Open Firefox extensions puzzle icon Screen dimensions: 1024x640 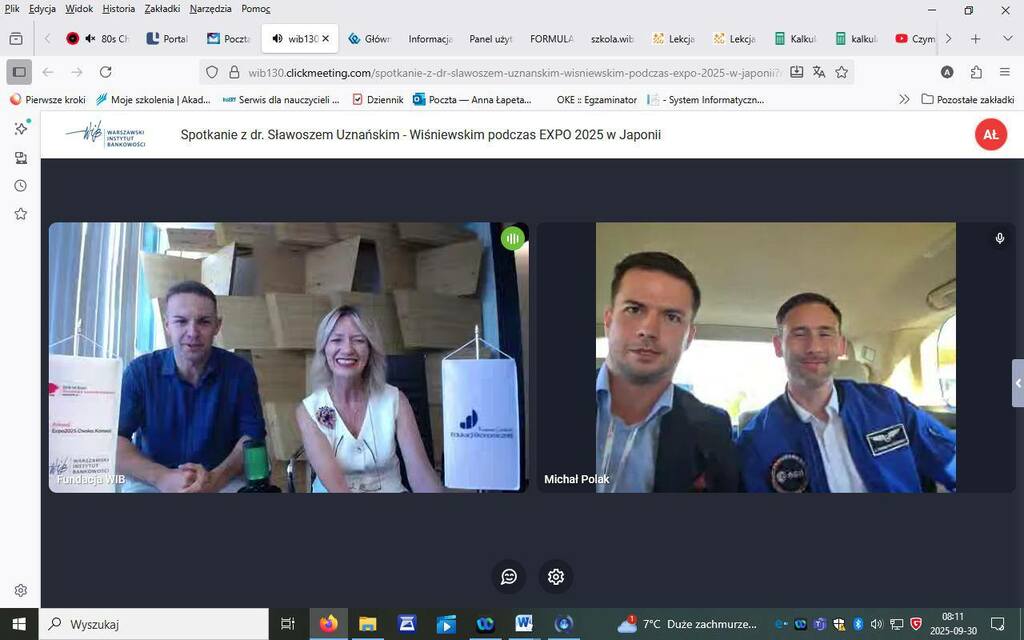tap(976, 72)
